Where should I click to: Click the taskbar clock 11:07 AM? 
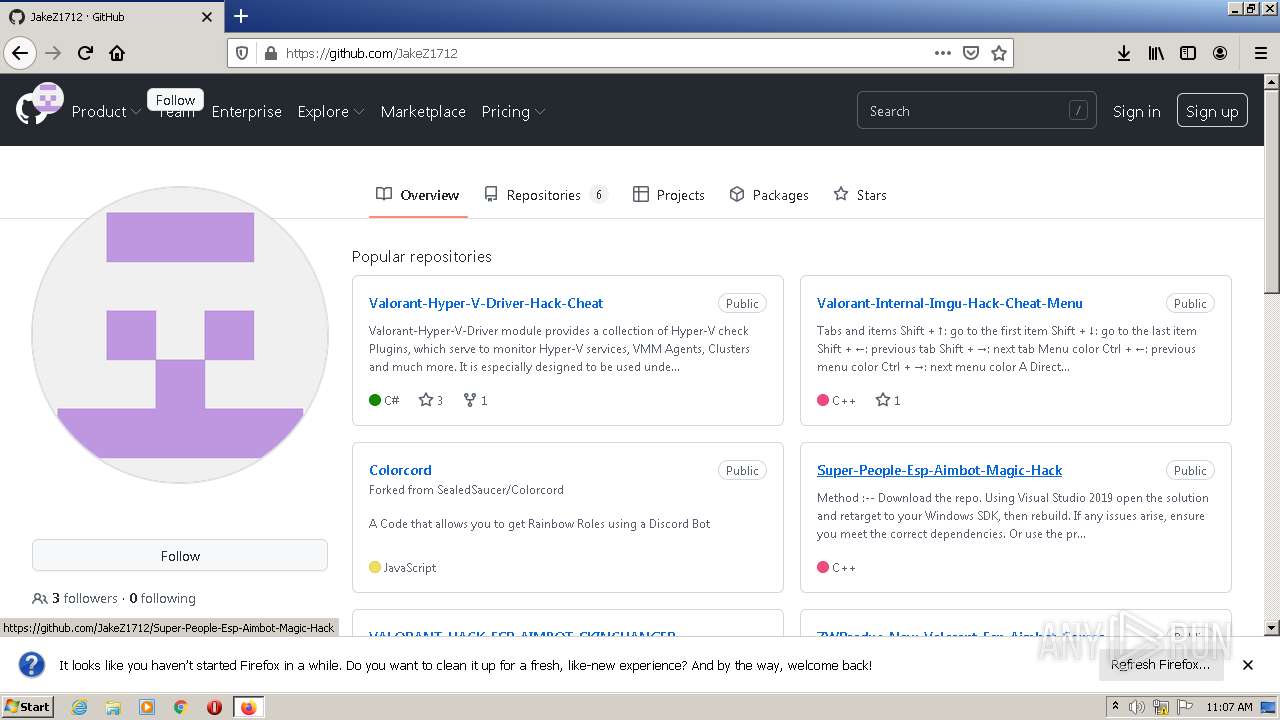coord(1229,707)
